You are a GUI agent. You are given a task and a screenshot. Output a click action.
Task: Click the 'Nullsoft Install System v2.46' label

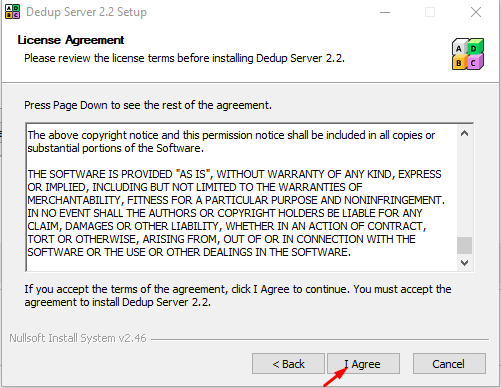click(78, 338)
